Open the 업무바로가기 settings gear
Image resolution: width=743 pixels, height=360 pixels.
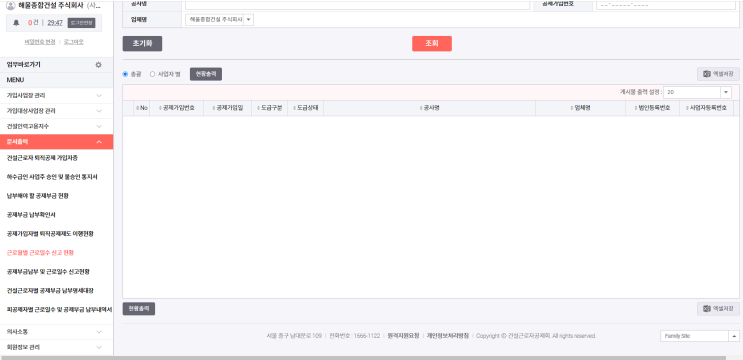pos(98,65)
